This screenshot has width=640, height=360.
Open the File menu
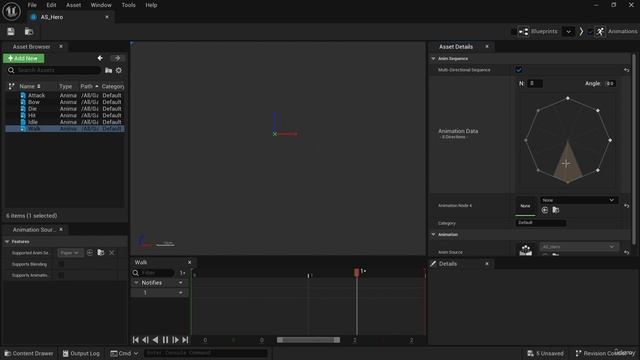pos(32,5)
